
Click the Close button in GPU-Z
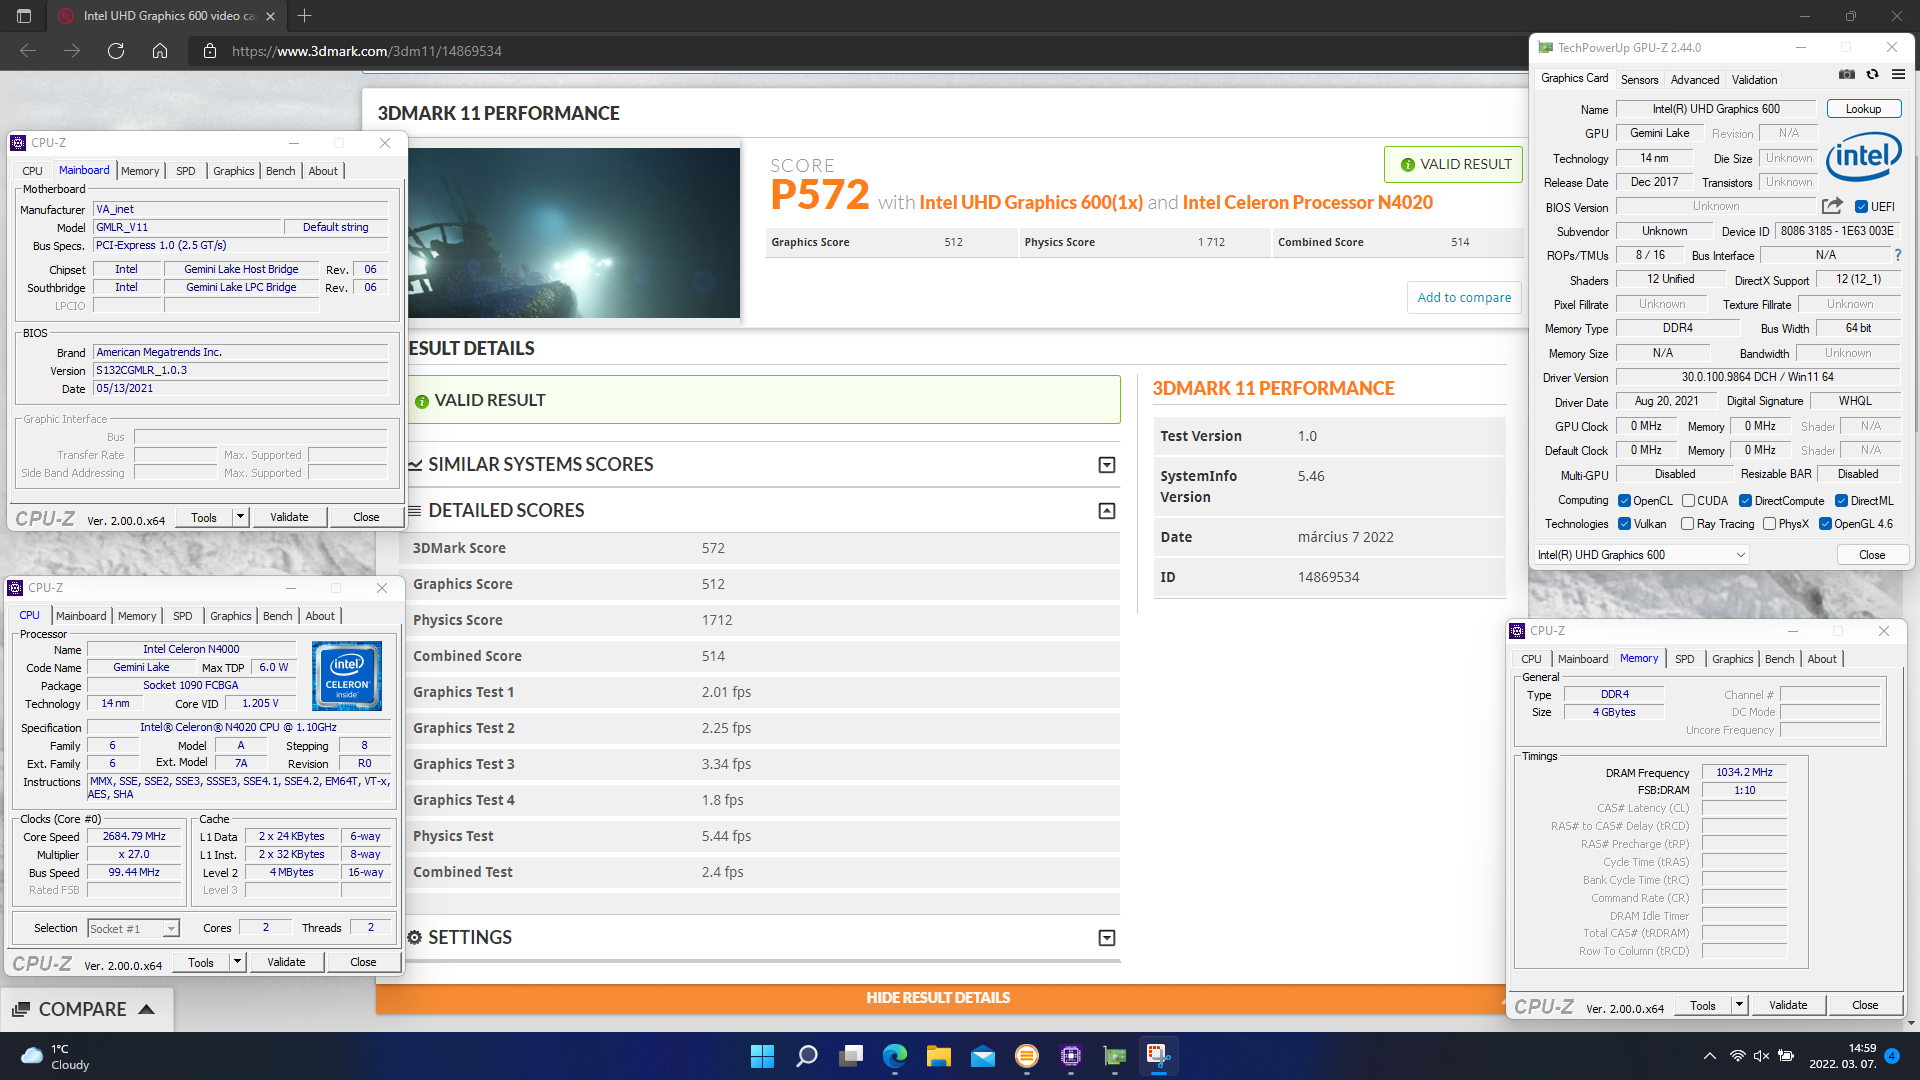1872,555
